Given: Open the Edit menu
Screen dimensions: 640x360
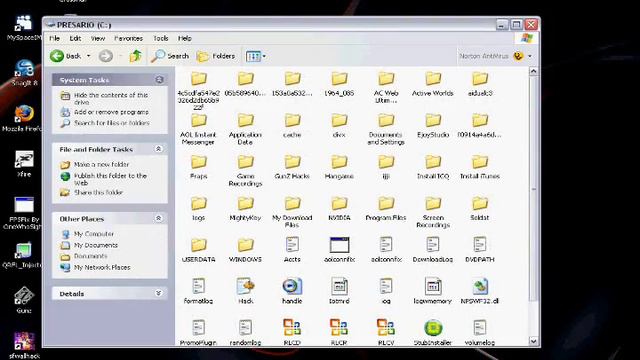Looking at the screenshot, I should tap(75, 38).
